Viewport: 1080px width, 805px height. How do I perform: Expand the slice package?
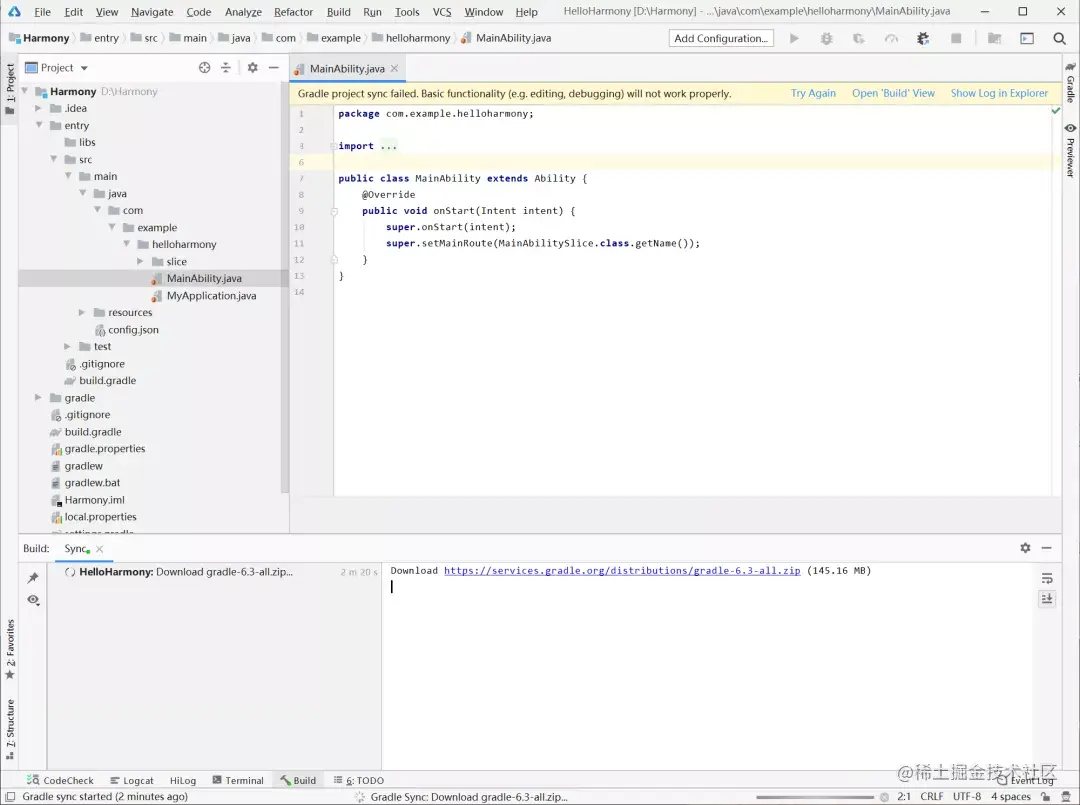pyautogui.click(x=141, y=262)
